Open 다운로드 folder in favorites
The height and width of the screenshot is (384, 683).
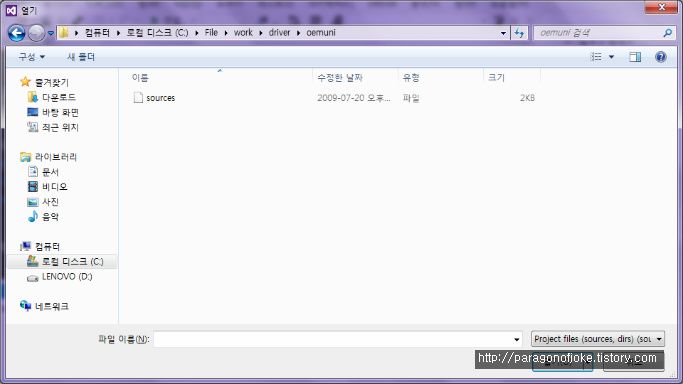59,97
